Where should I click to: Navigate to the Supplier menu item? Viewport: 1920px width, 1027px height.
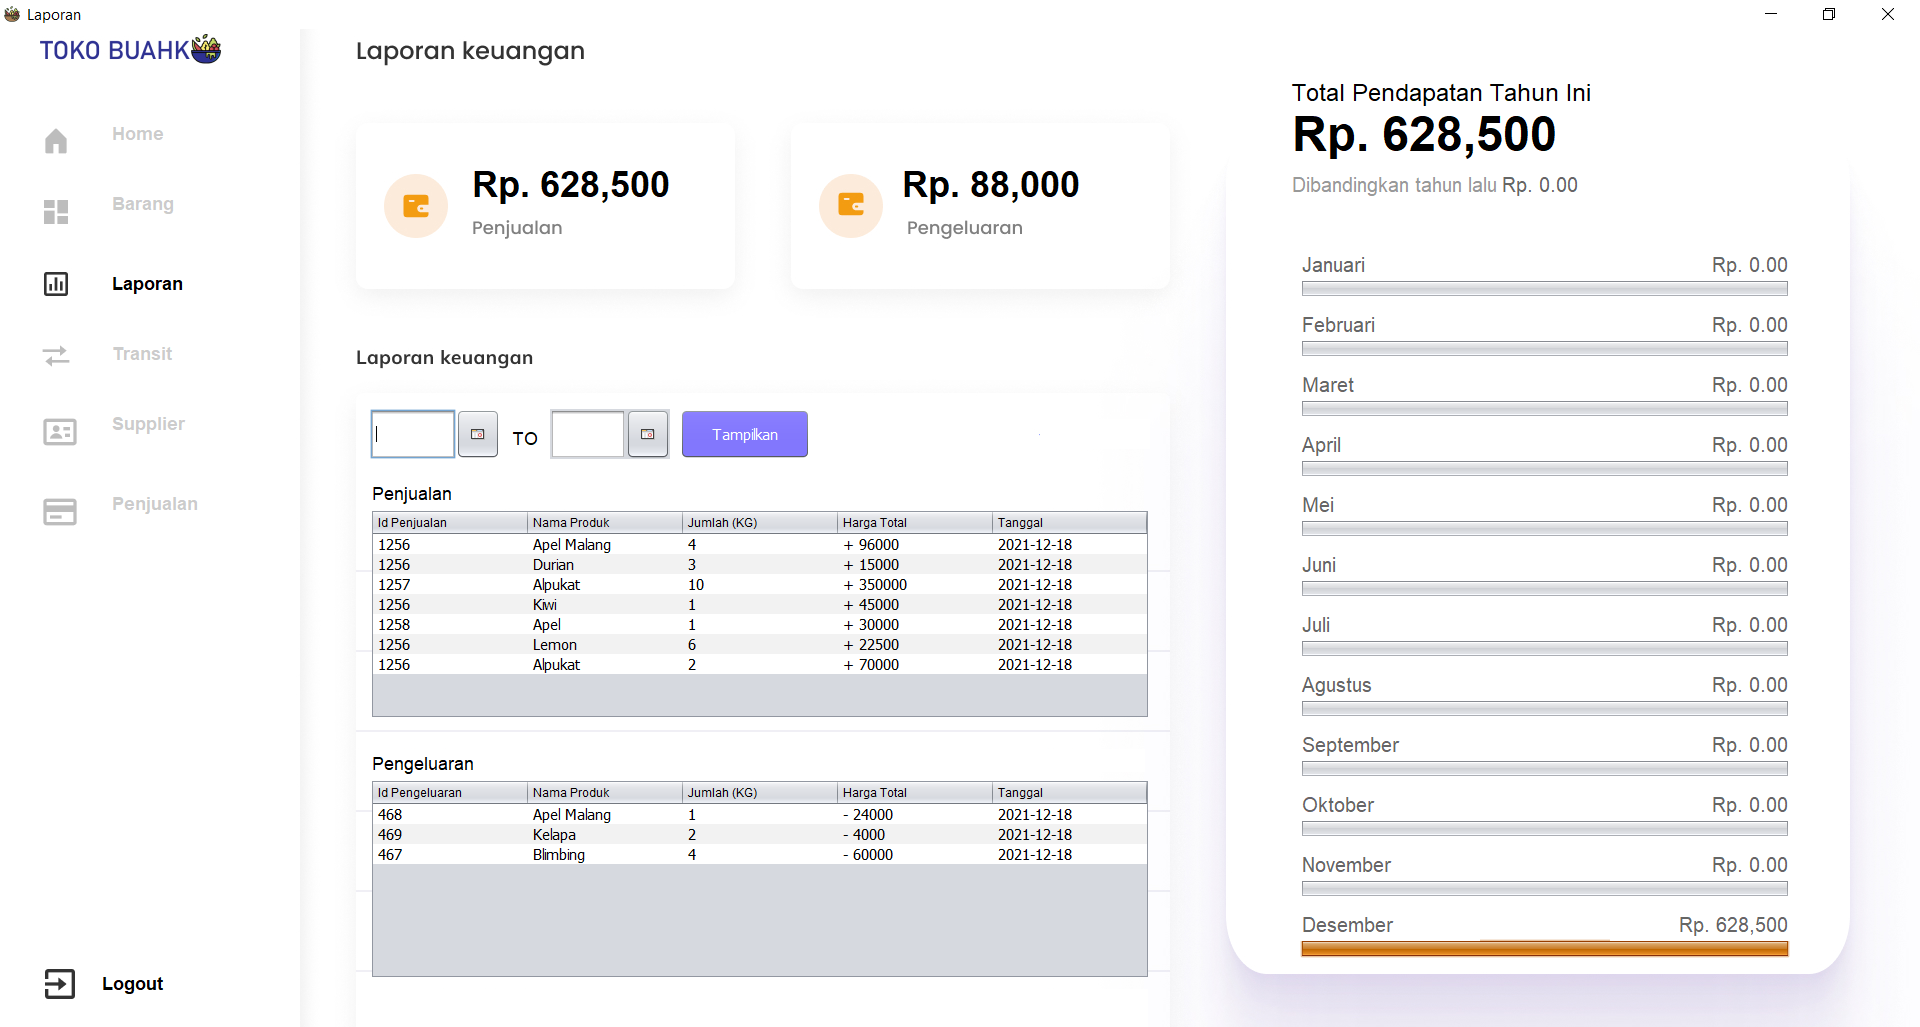point(148,424)
